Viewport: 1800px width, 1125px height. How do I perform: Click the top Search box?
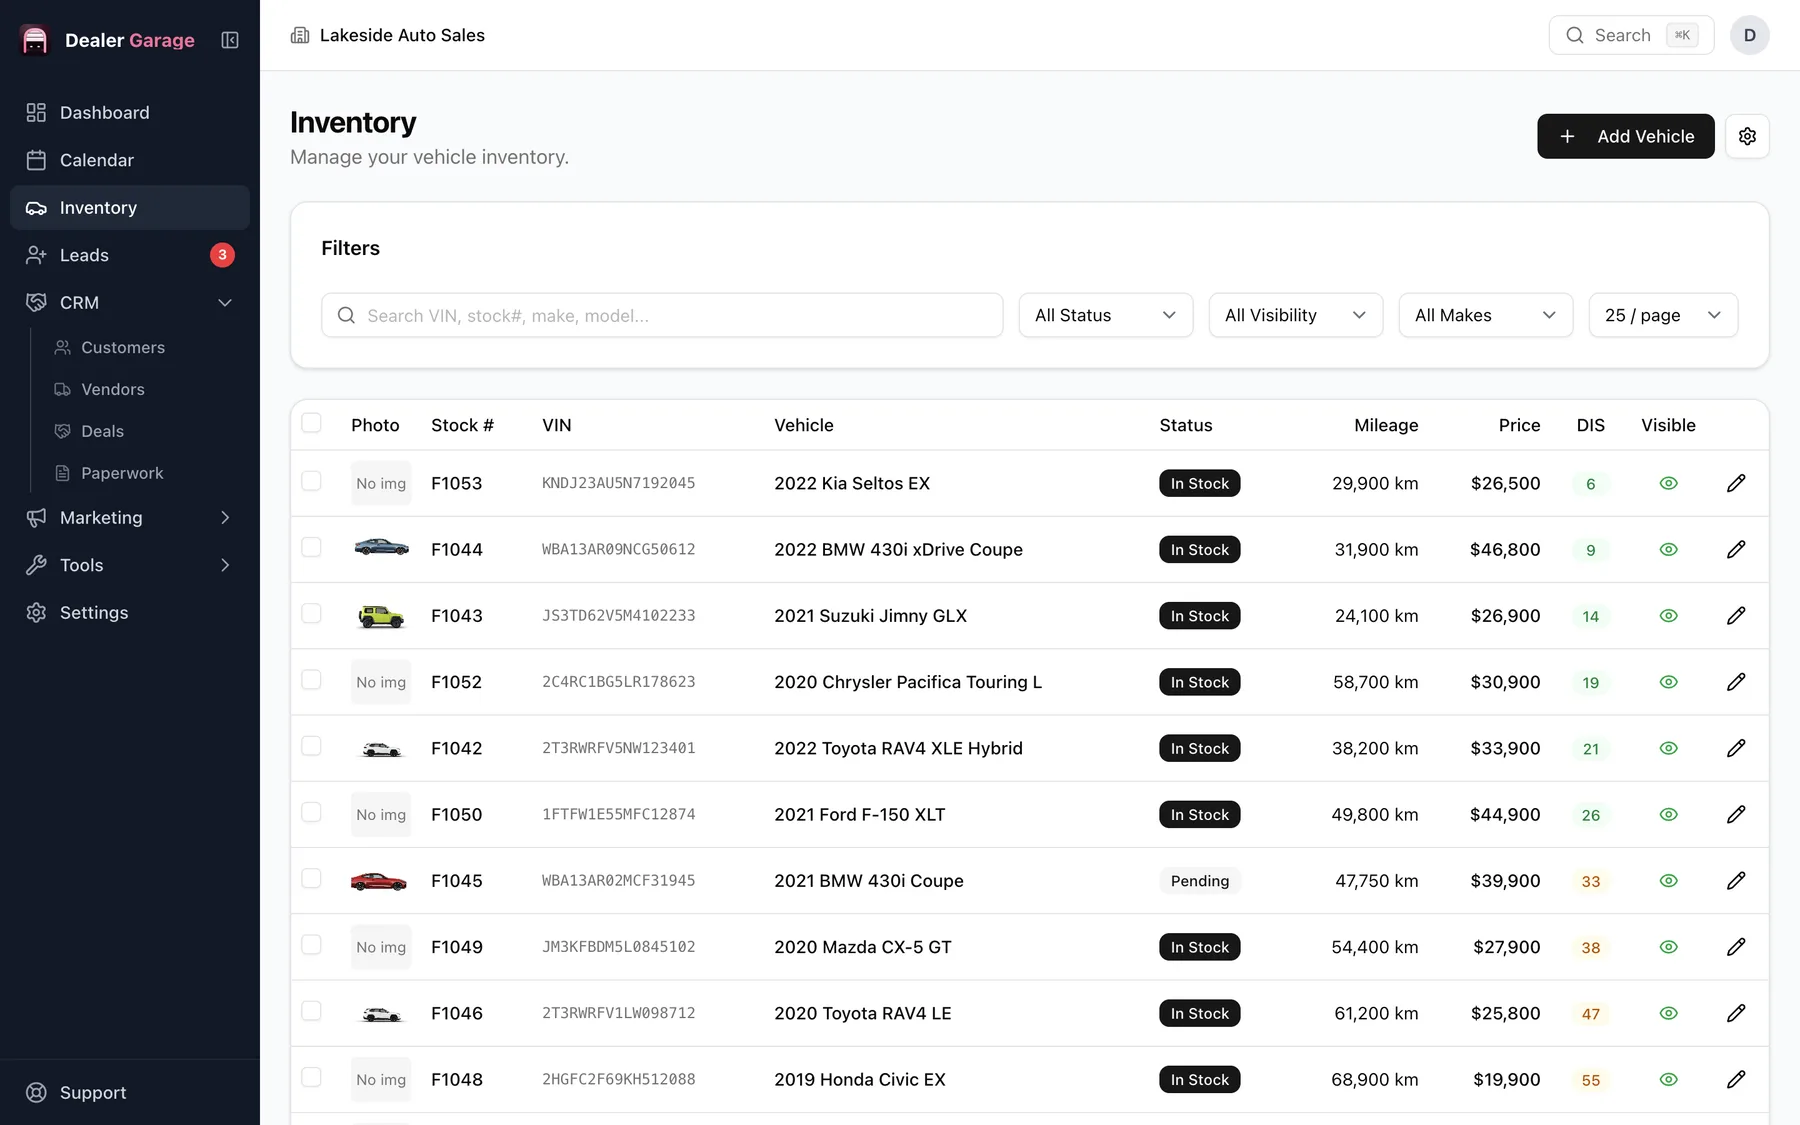pos(1631,35)
